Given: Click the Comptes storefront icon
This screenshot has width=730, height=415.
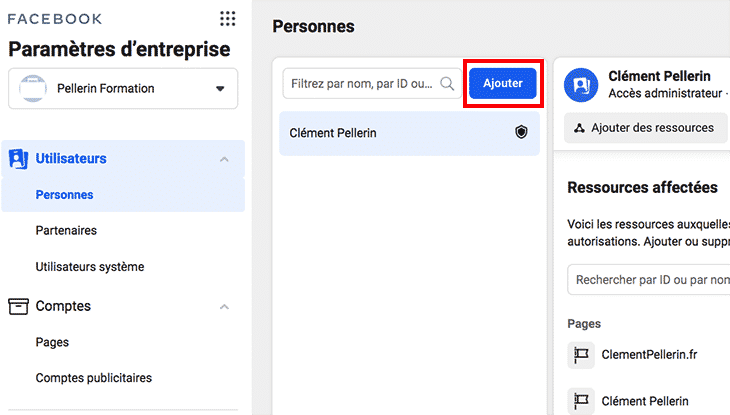Looking at the screenshot, I should click(x=19, y=306).
